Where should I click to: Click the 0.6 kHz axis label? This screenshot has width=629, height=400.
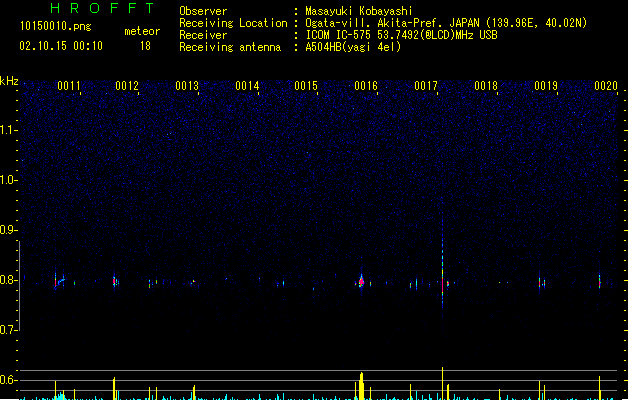tap(8, 380)
